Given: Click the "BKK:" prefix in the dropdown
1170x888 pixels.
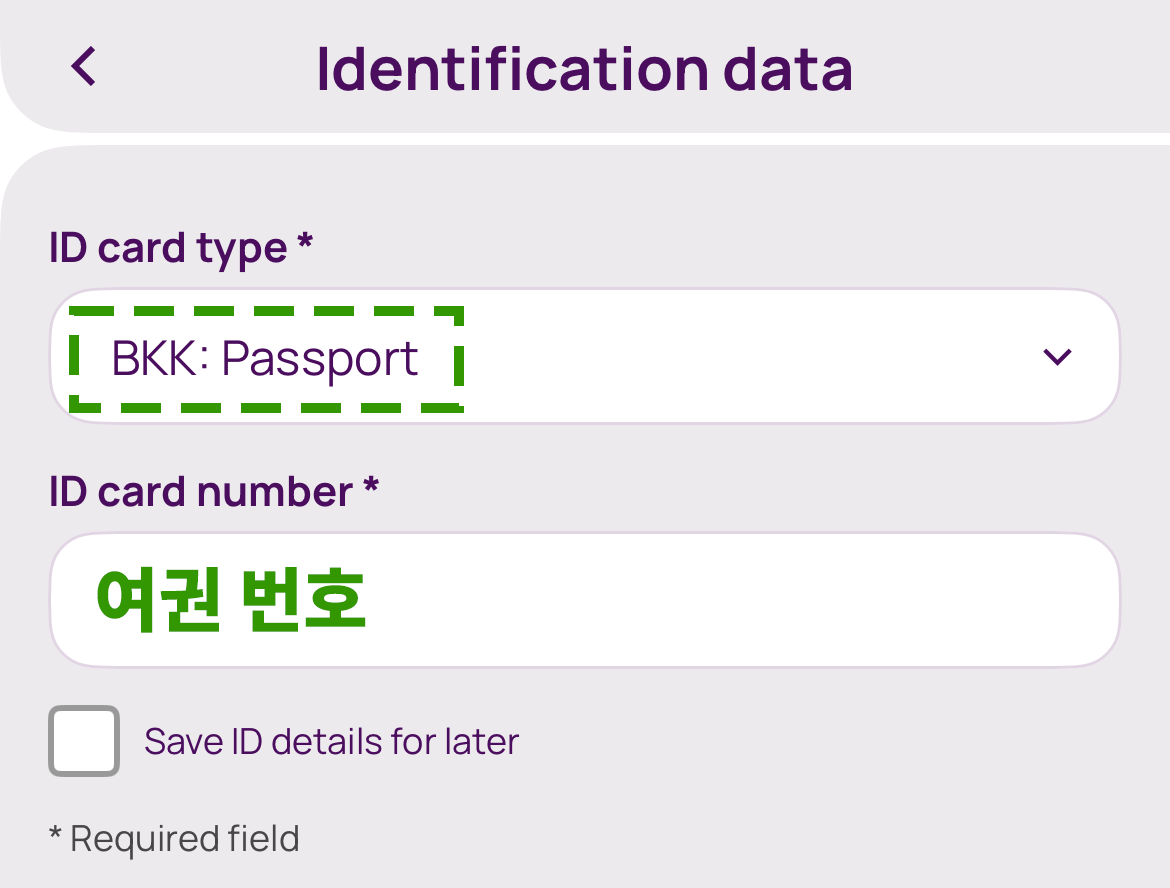Looking at the screenshot, I should coord(160,359).
